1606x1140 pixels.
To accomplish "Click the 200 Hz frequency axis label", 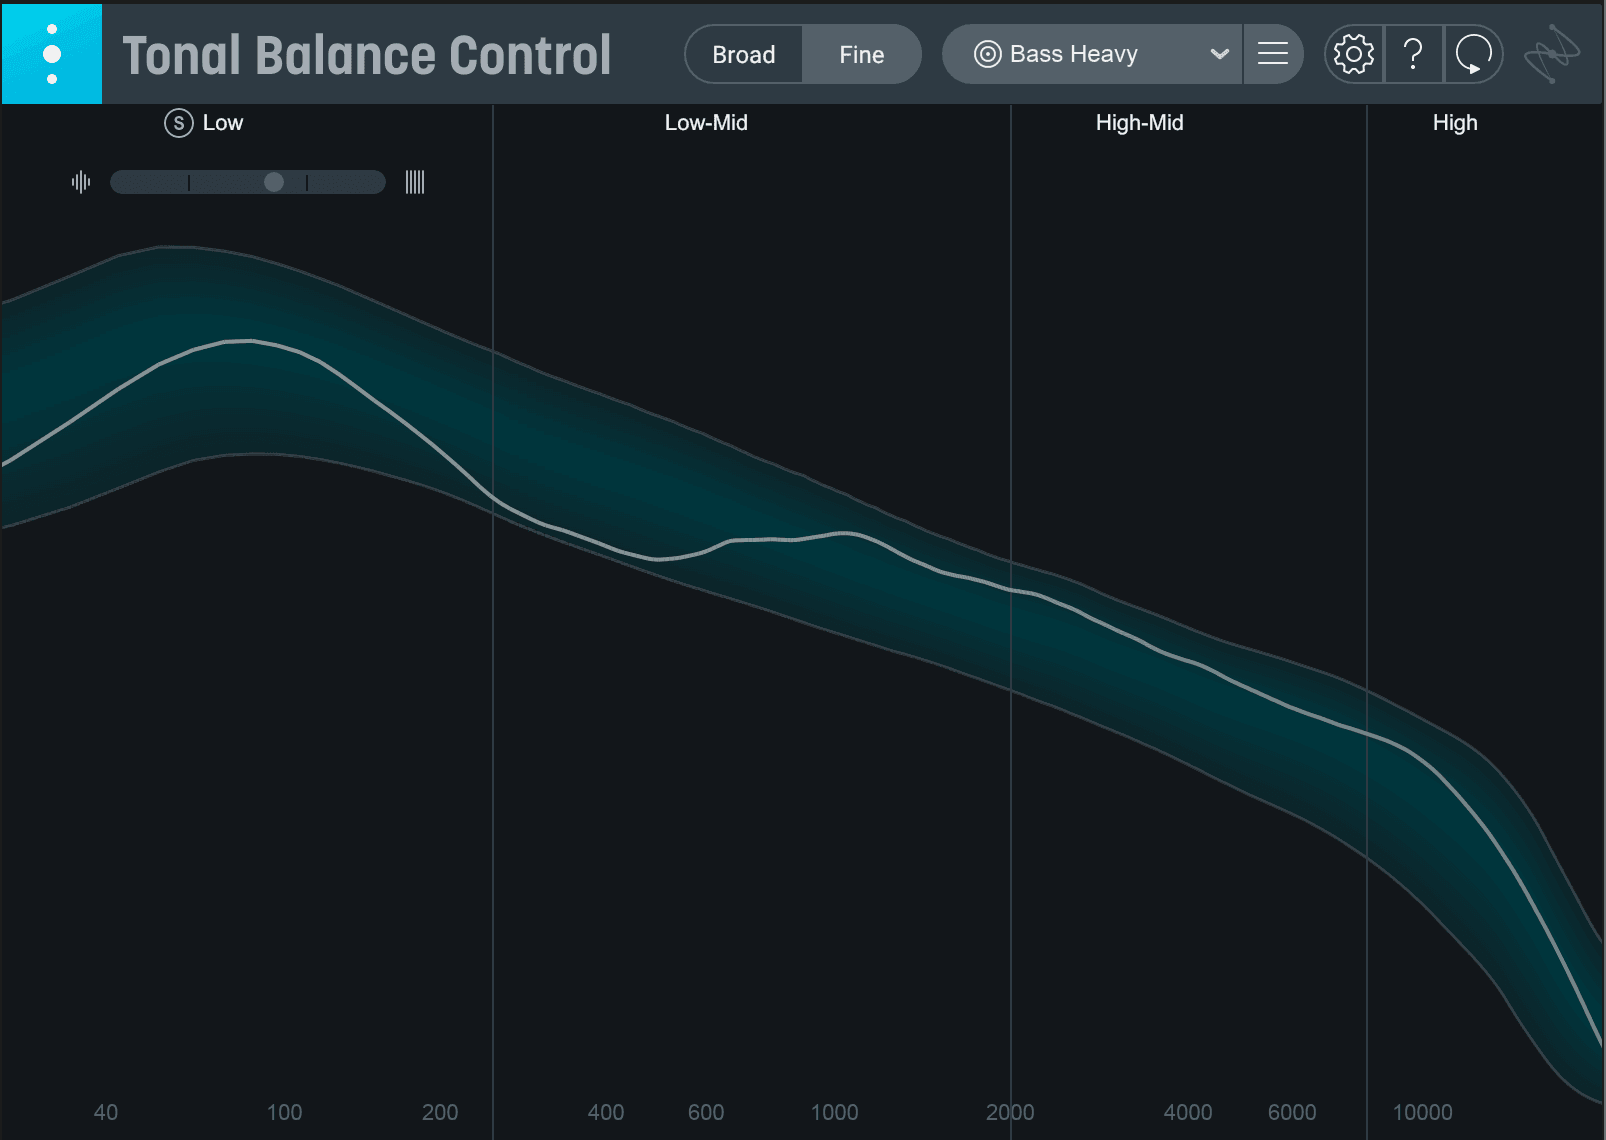I will click(440, 1112).
